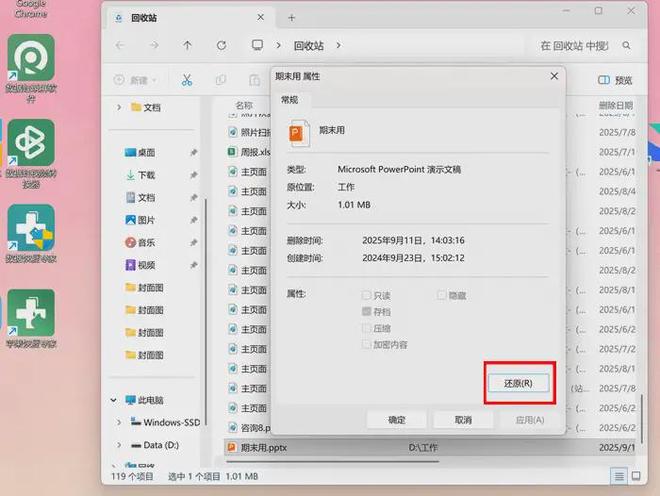Select the 常规 tab in properties dialog

[x=290, y=100]
